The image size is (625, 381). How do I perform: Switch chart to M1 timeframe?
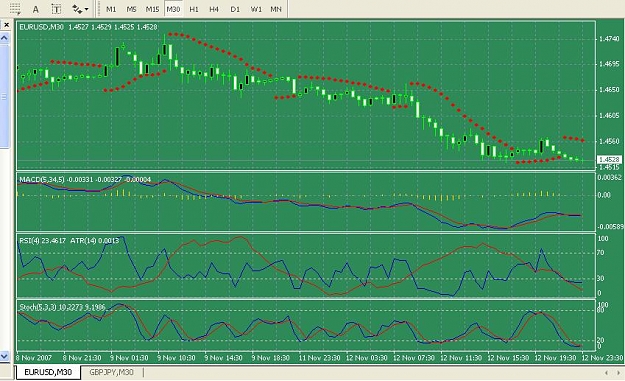(x=111, y=9)
